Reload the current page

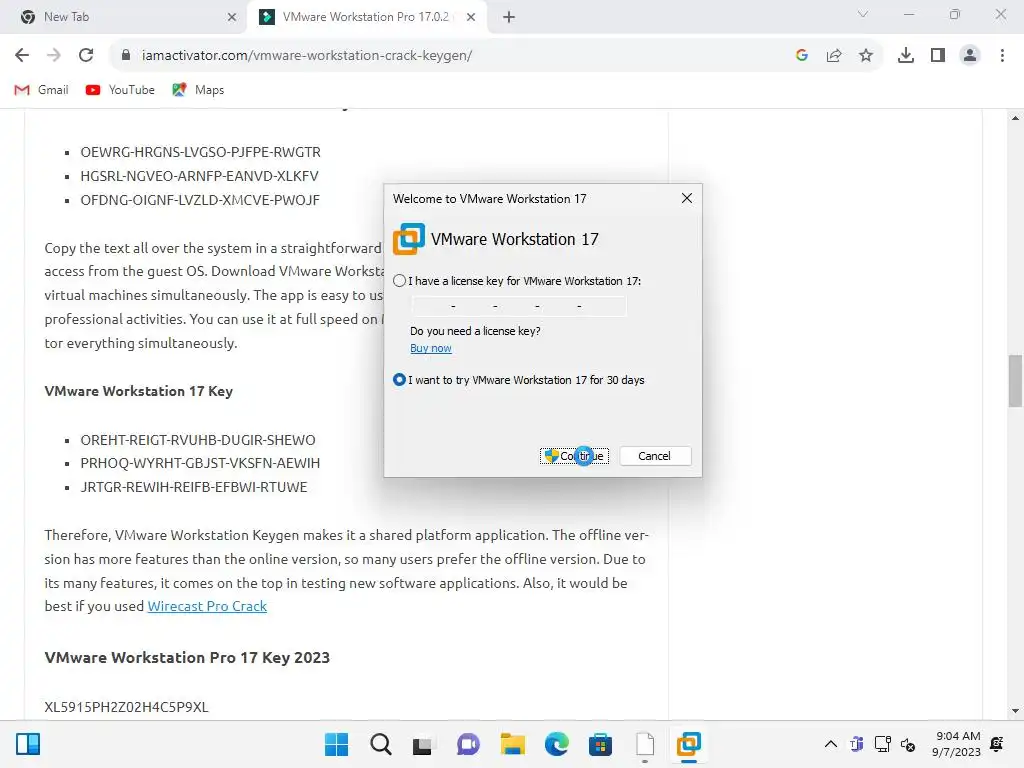click(86, 56)
